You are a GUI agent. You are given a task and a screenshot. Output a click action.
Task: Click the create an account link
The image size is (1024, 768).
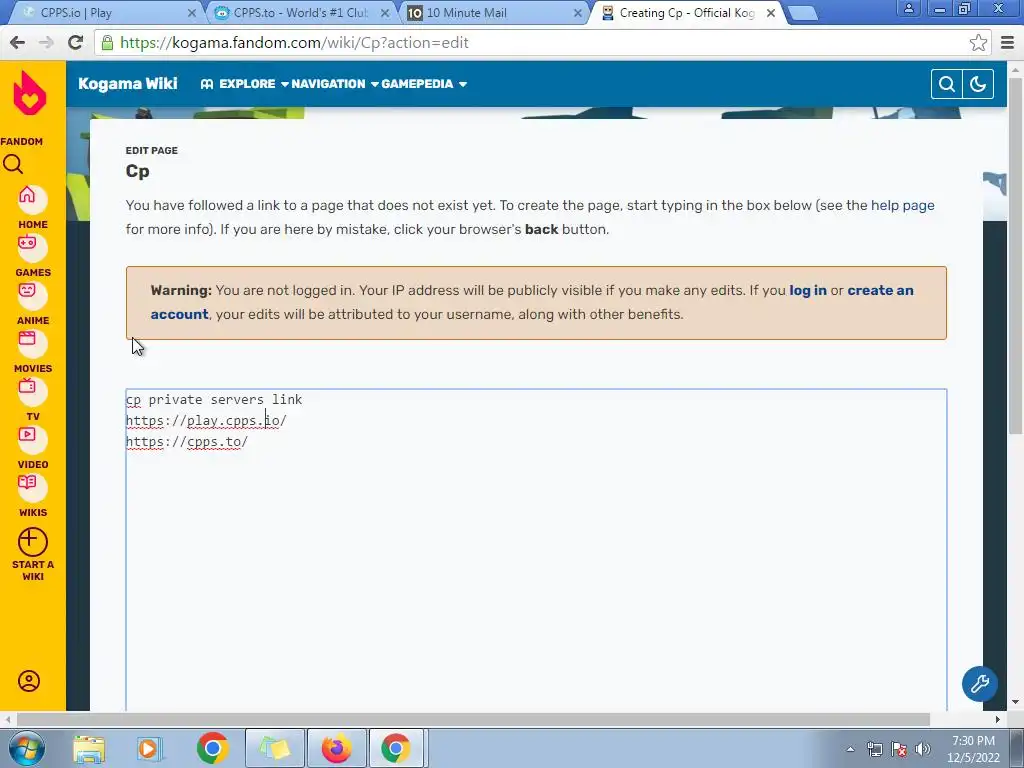tap(532, 302)
